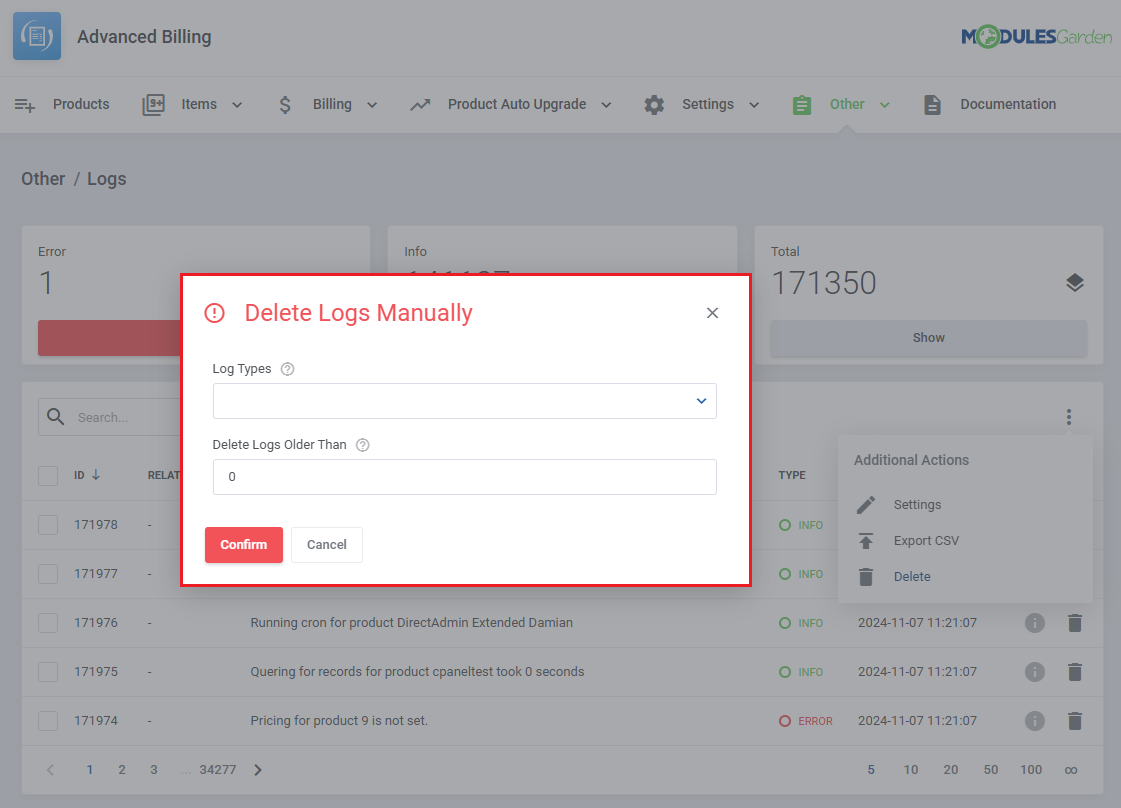Click info icon for log 171975
The width and height of the screenshot is (1121, 808).
tap(1034, 672)
